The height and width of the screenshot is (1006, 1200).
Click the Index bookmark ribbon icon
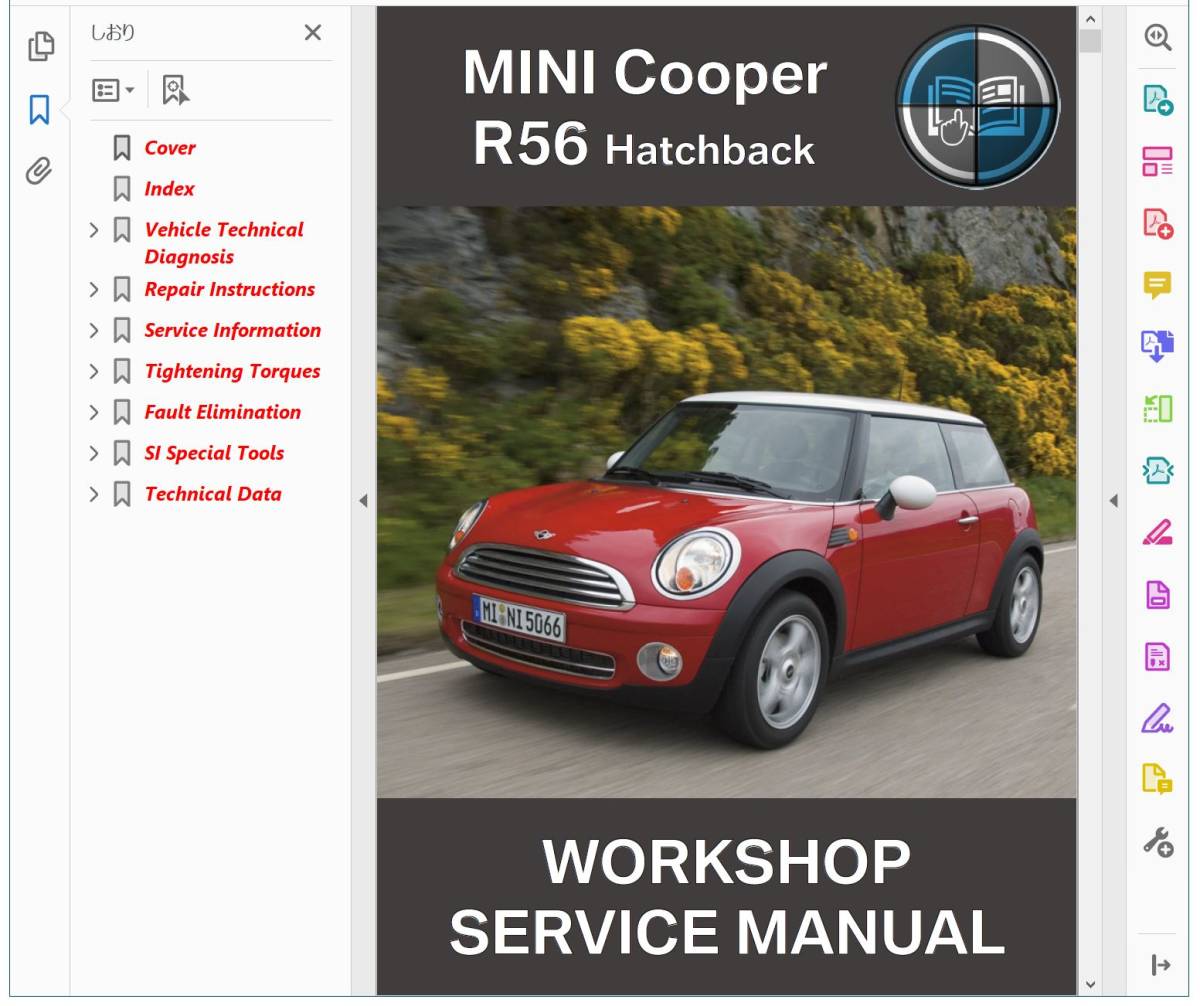[122, 189]
